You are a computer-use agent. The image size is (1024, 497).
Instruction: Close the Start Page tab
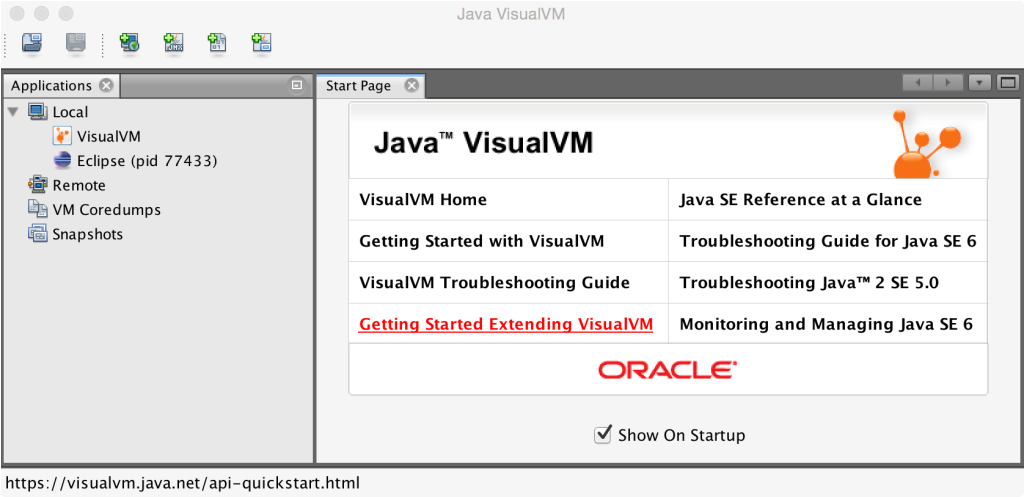click(x=411, y=86)
